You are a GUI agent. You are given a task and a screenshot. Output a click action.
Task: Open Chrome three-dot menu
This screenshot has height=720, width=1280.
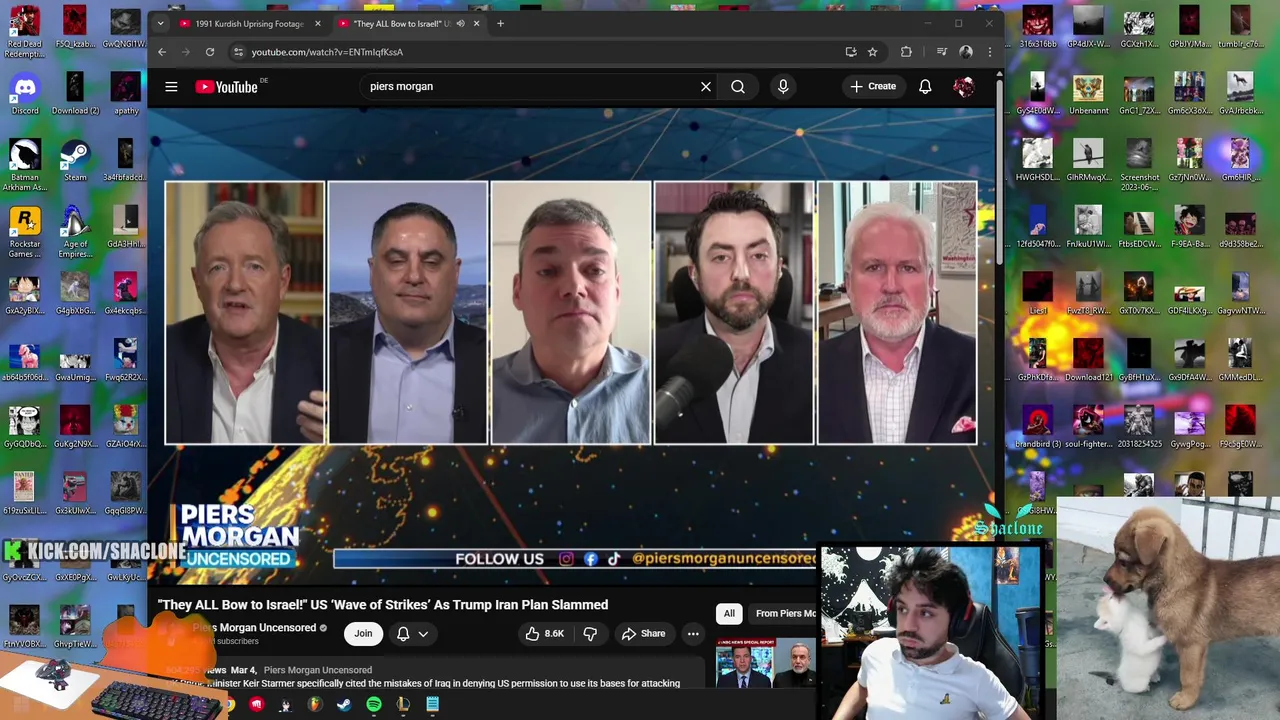tap(990, 52)
